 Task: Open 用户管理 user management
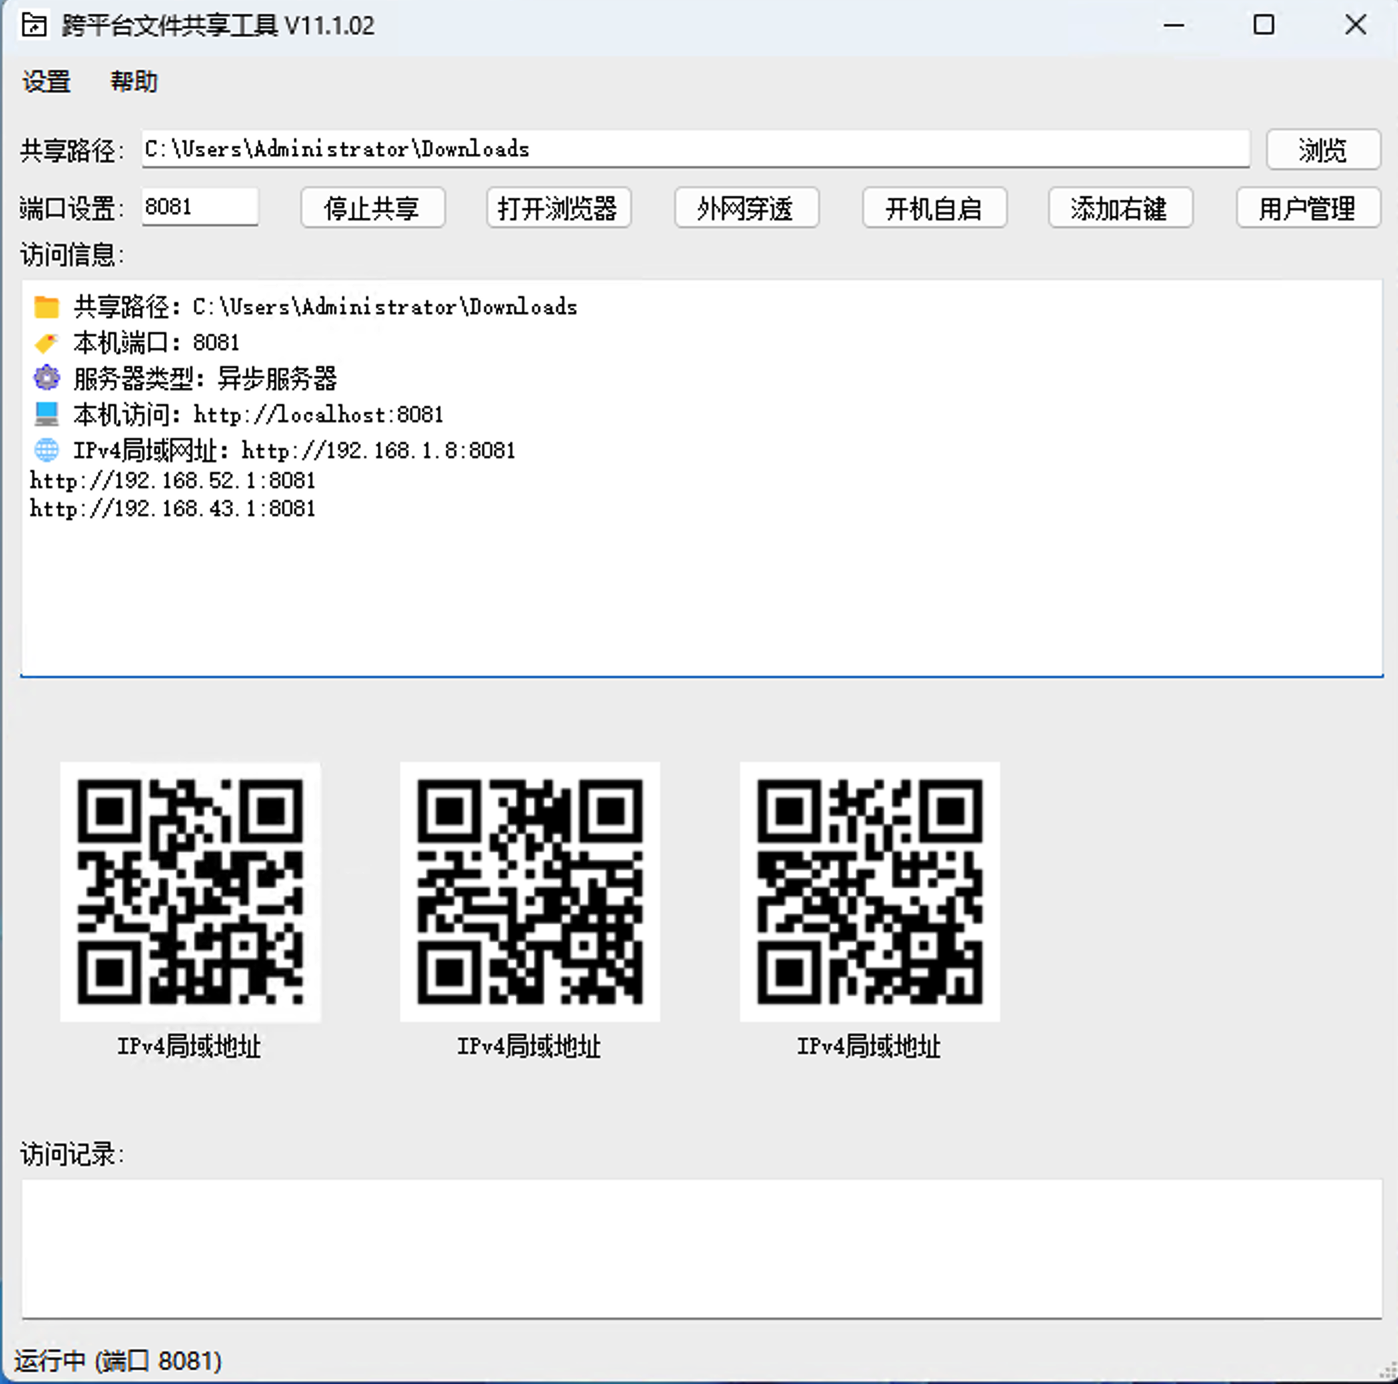point(1307,208)
